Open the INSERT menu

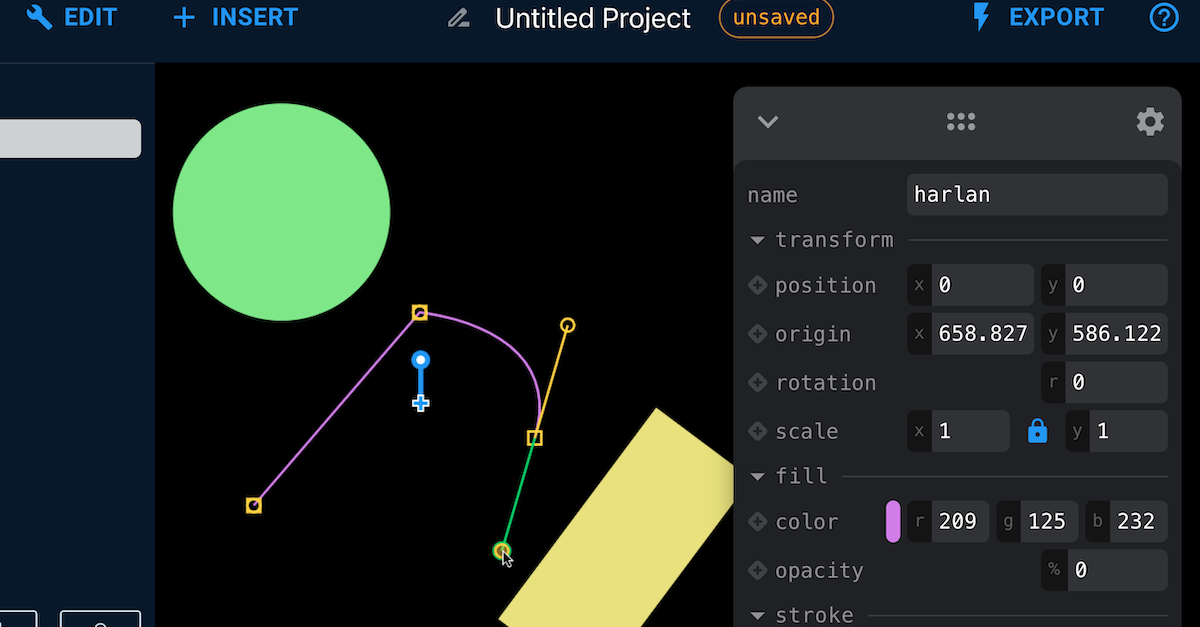click(x=235, y=17)
